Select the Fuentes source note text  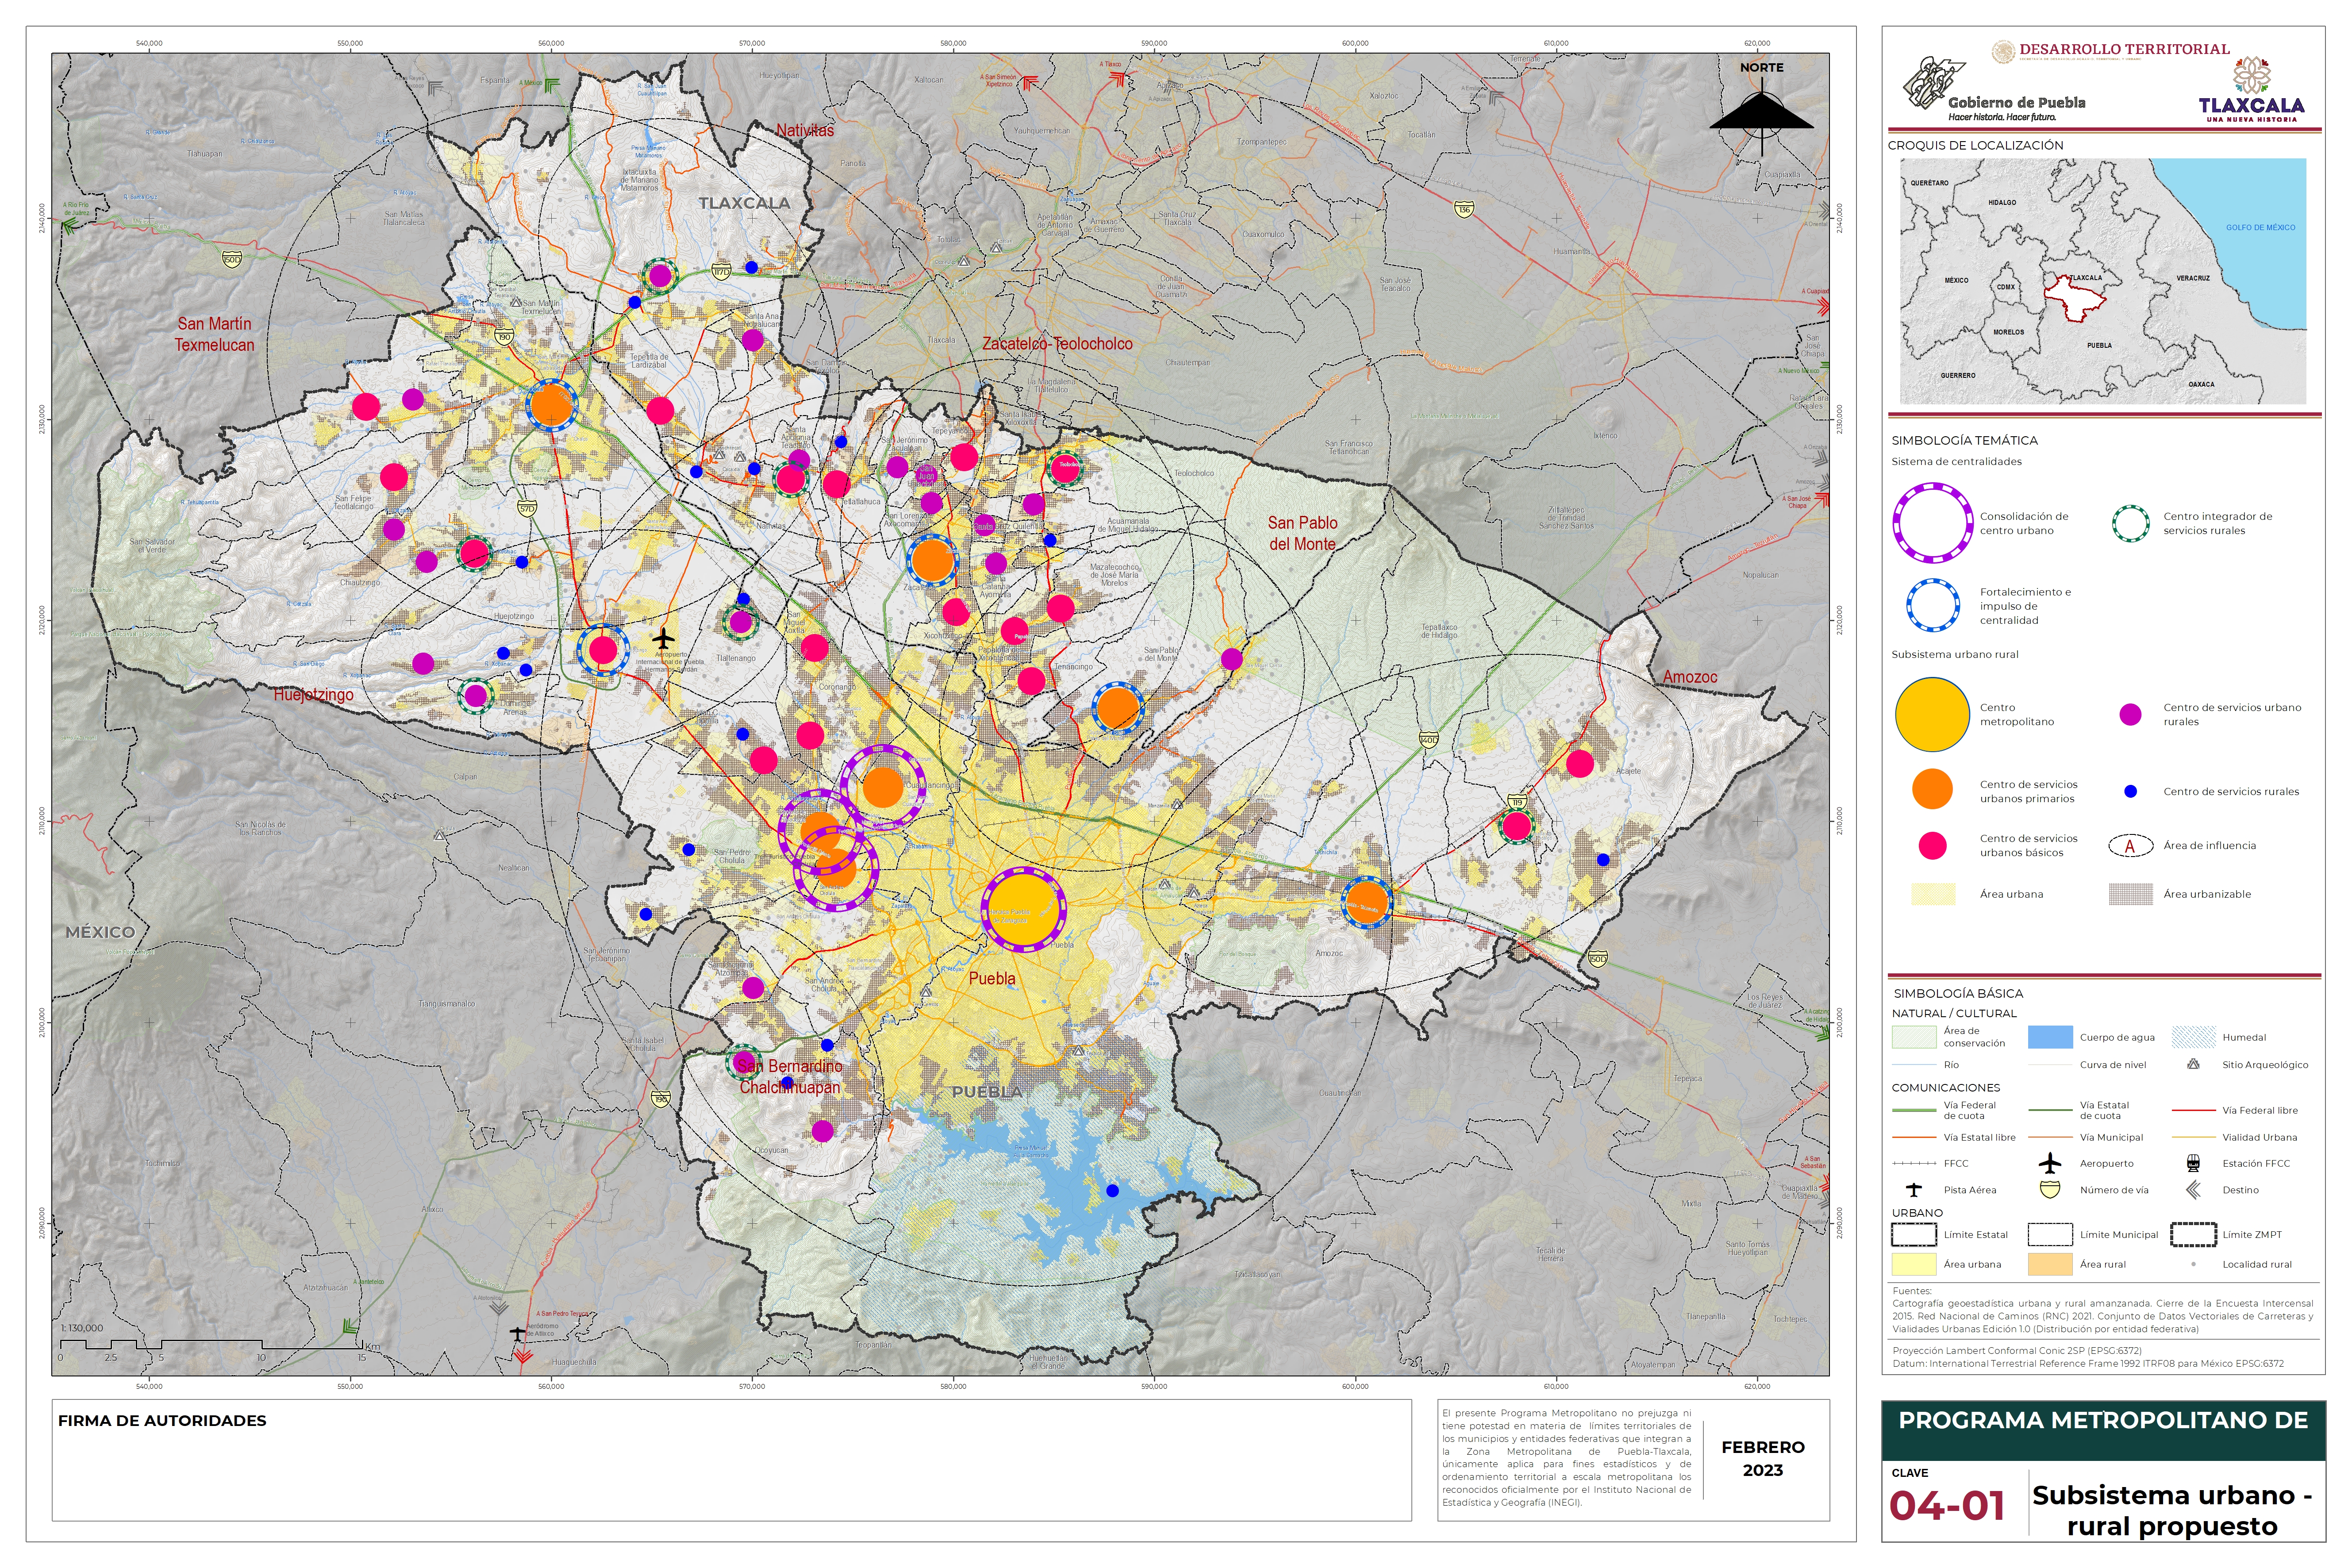(x=2103, y=1310)
